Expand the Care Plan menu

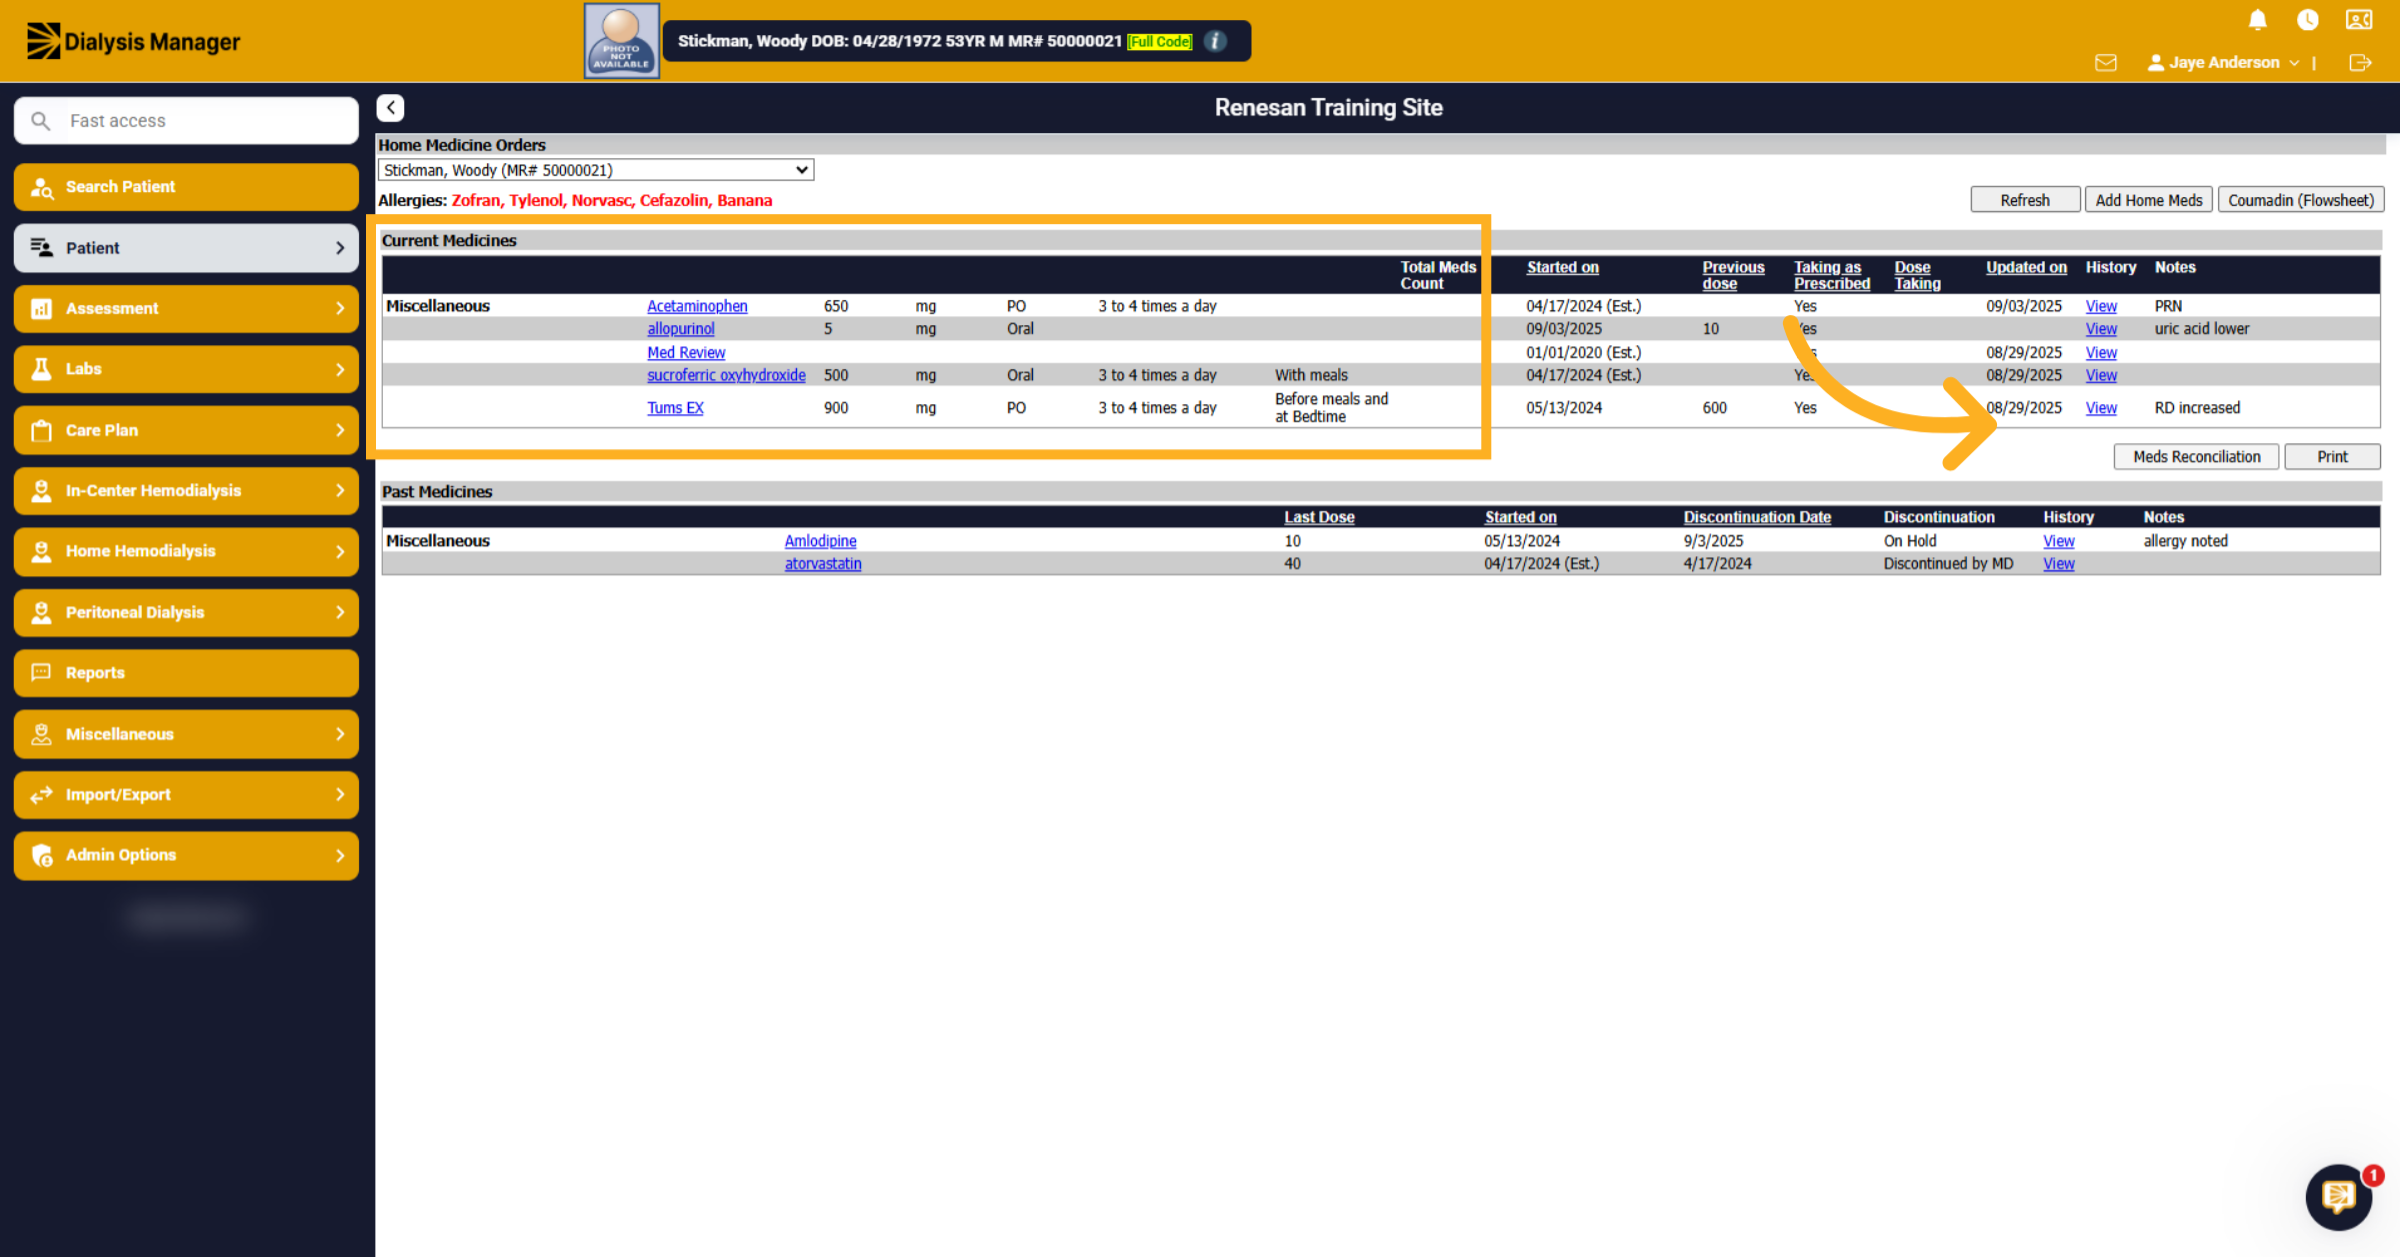pyautogui.click(x=187, y=430)
